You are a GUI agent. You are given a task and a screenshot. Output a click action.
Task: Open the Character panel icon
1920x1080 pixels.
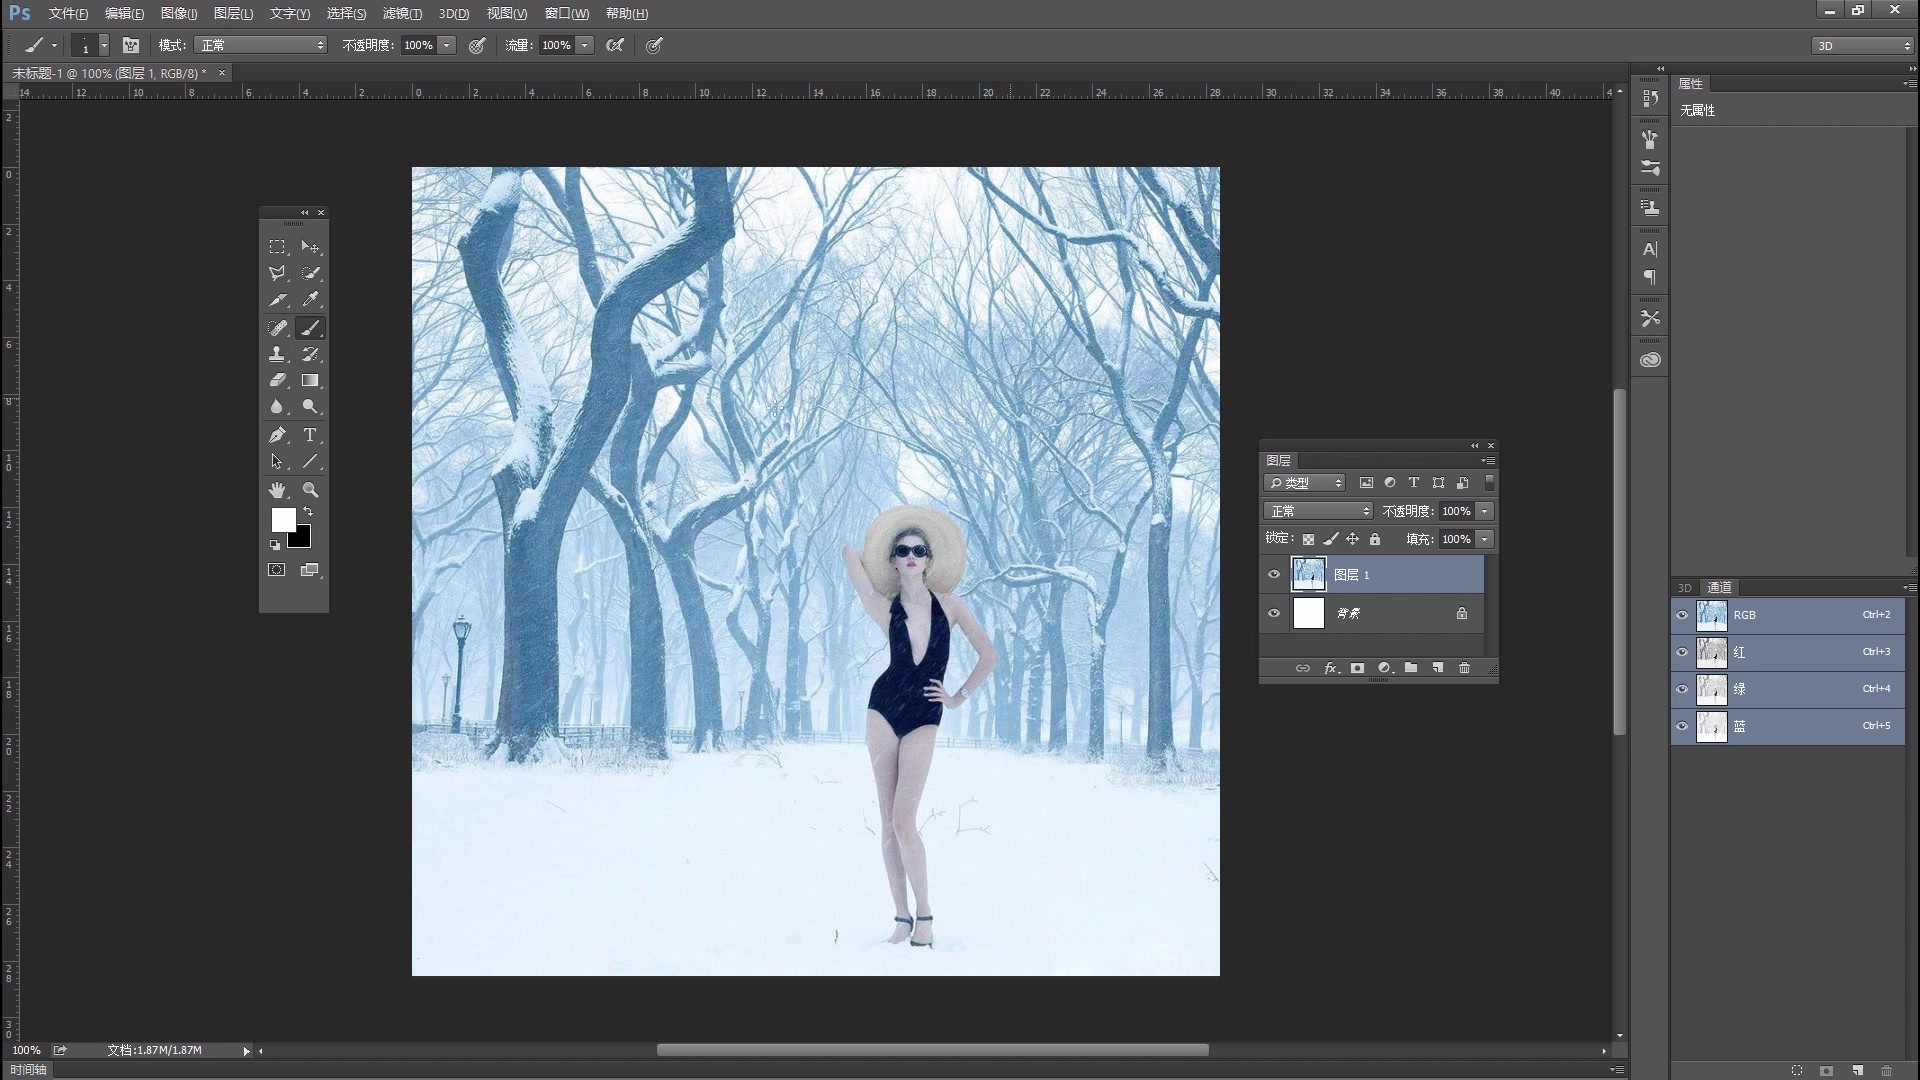coord(1651,249)
